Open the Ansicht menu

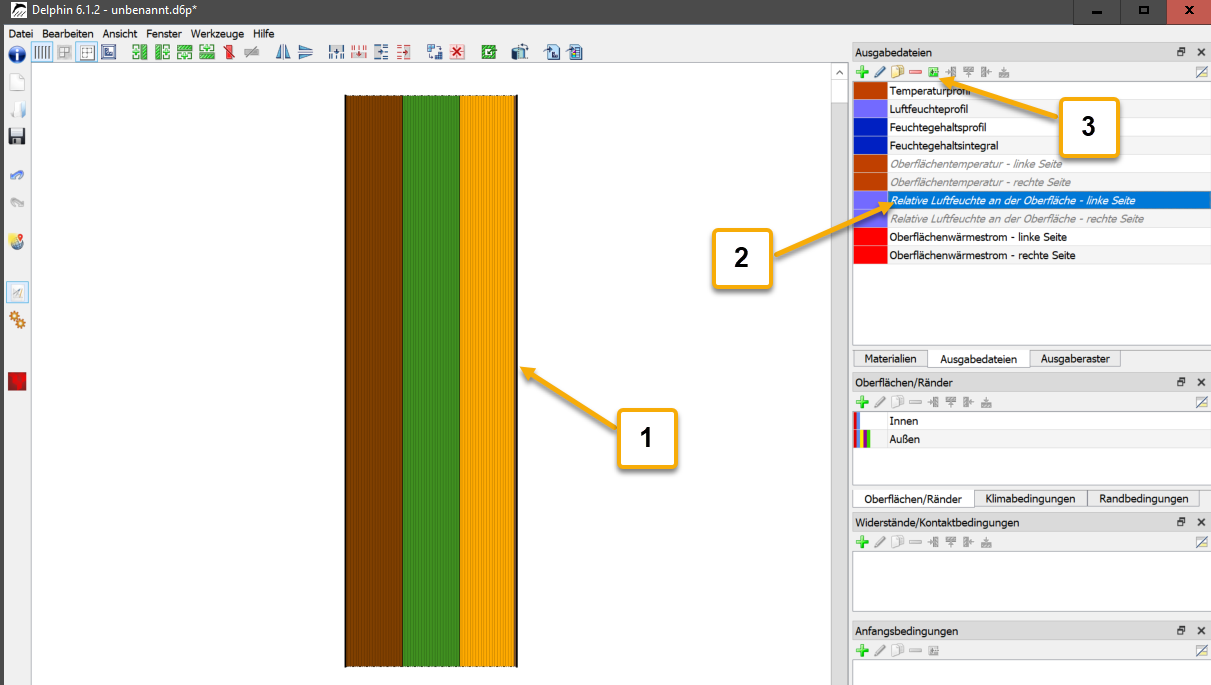point(120,34)
